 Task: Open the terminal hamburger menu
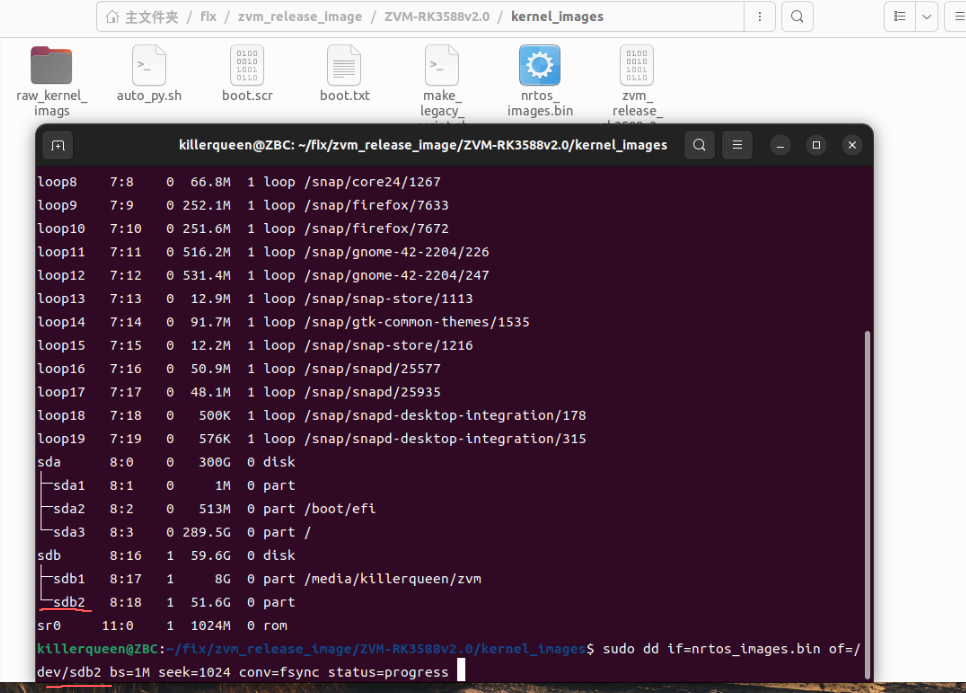pos(737,145)
